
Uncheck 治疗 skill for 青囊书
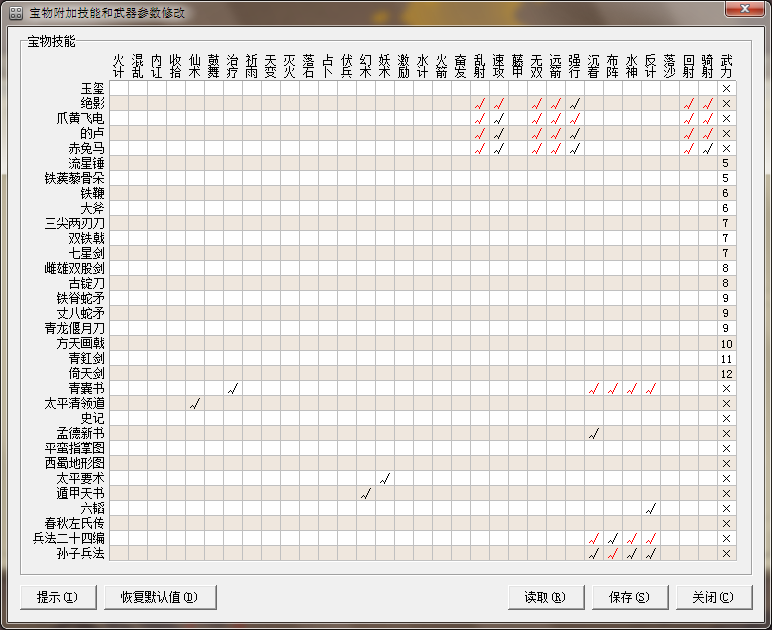click(233, 388)
